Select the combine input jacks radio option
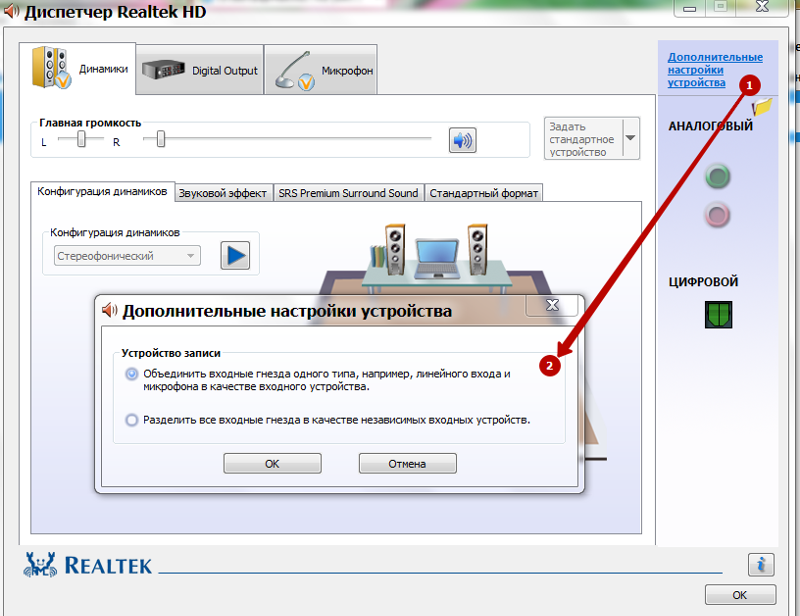800x616 pixels. click(132, 374)
